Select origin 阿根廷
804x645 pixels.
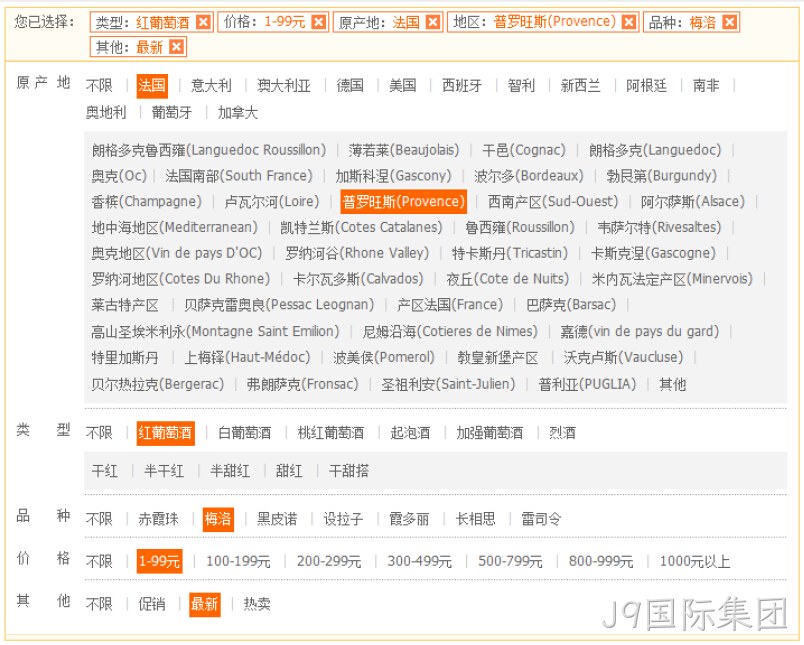pyautogui.click(x=647, y=86)
